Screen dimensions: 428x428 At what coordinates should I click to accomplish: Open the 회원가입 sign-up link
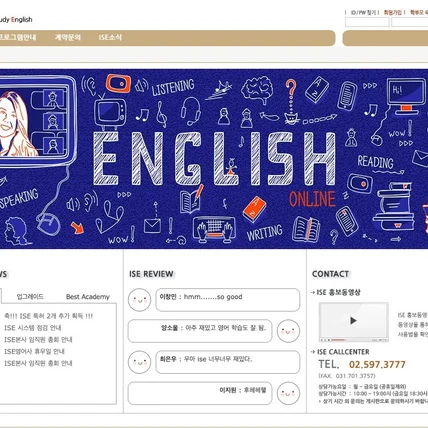(x=393, y=13)
